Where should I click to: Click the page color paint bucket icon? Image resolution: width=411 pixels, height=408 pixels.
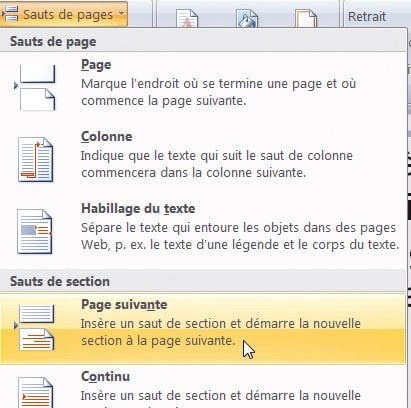247,18
